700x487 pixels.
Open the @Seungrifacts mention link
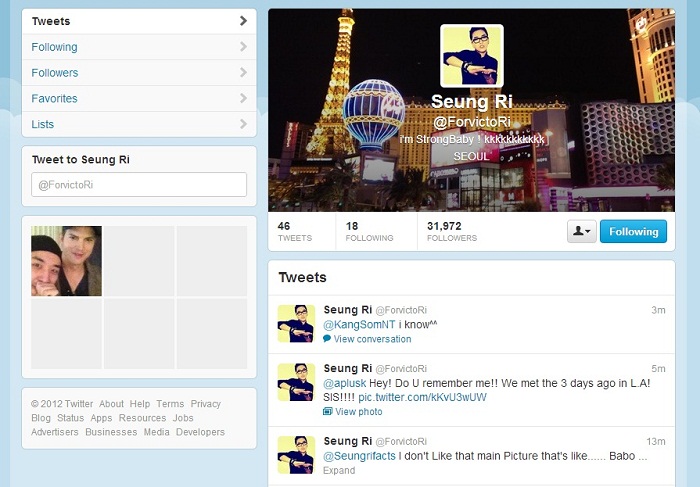coord(359,456)
